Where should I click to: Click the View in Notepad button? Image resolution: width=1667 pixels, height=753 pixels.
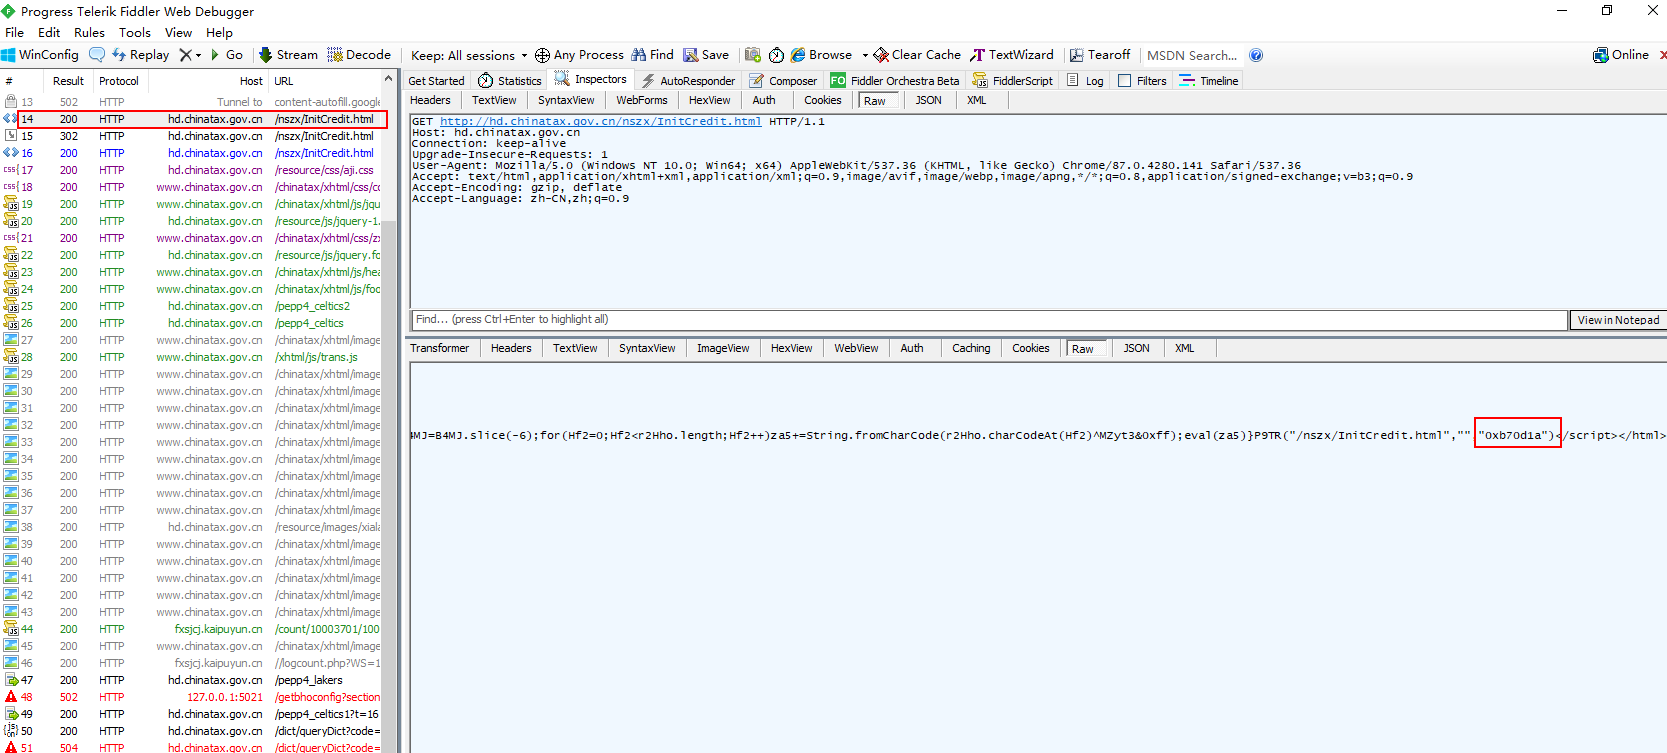1617,320
